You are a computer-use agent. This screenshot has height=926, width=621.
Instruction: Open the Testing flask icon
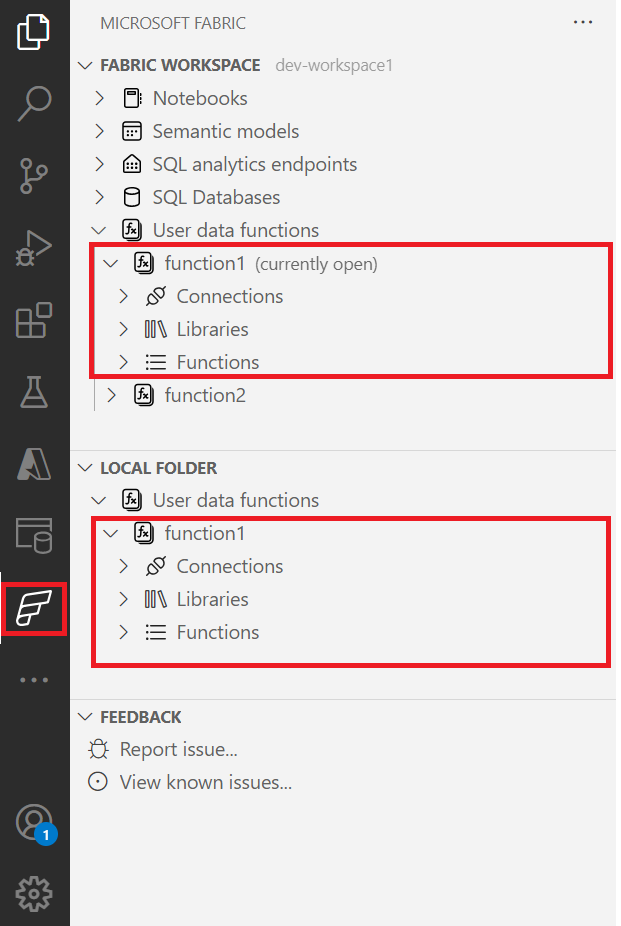(x=34, y=392)
